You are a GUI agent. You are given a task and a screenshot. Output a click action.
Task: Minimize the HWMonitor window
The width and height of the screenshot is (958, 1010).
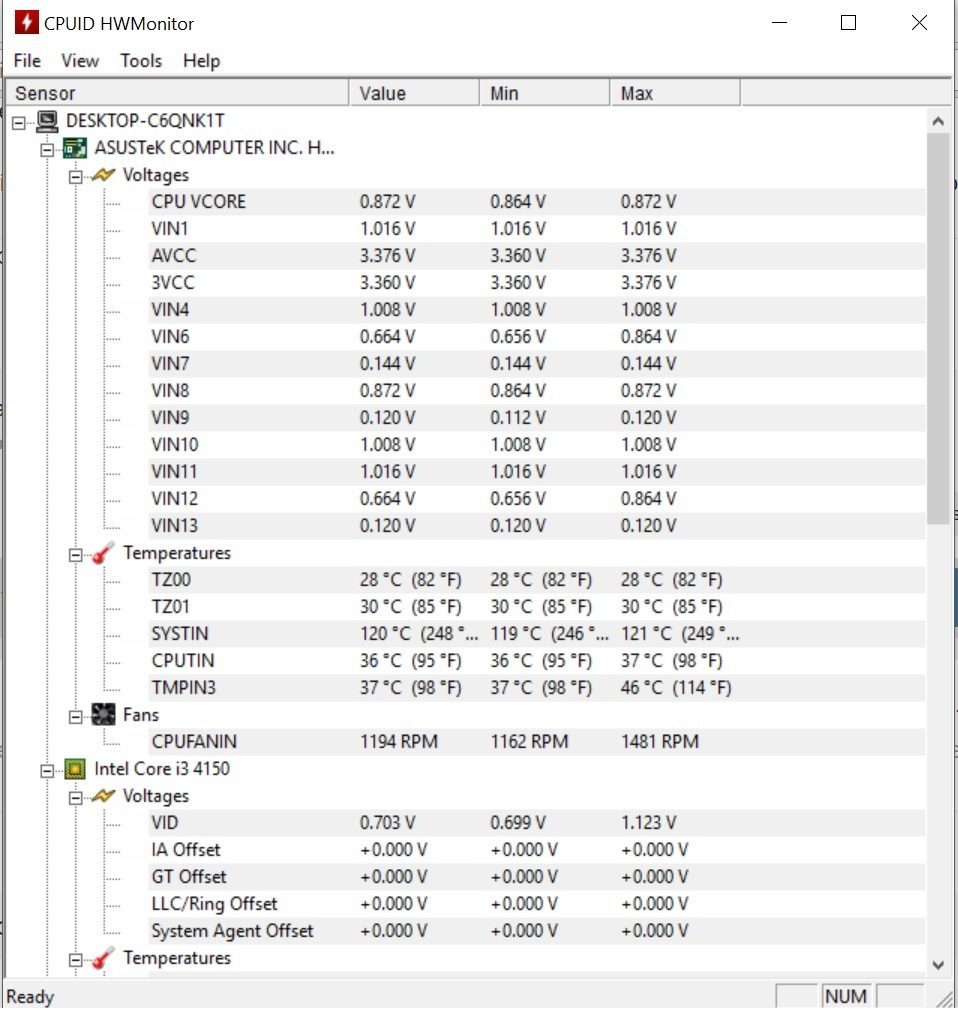[x=780, y=23]
